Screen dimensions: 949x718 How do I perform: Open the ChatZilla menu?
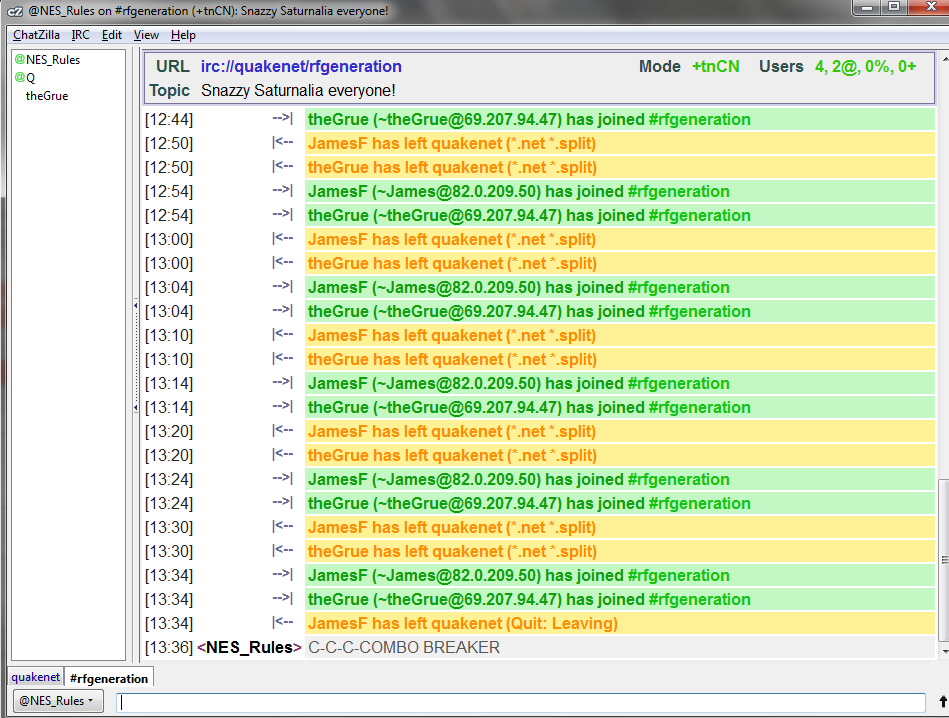click(36, 35)
